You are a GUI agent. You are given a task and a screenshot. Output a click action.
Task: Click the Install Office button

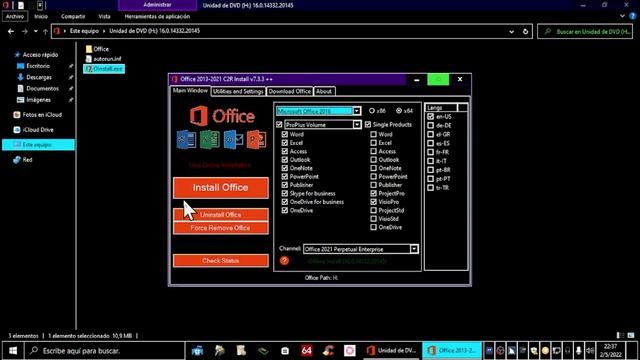pos(221,188)
